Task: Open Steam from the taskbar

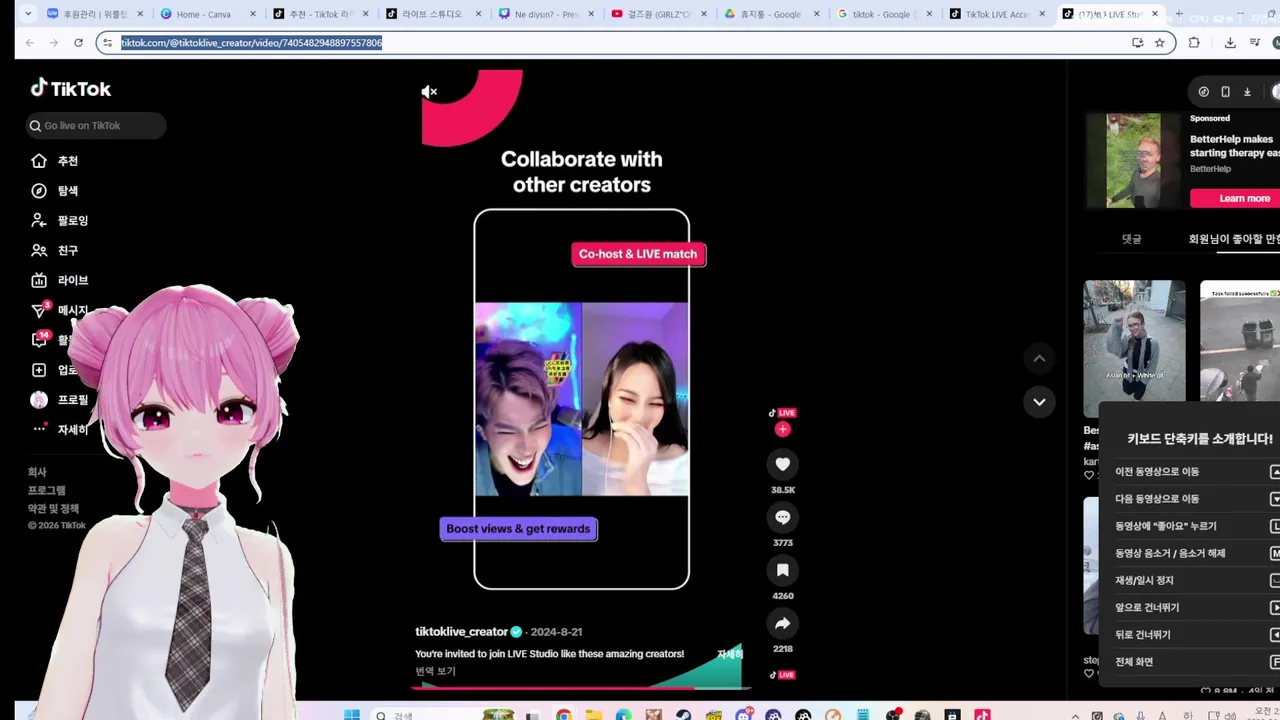Action: [x=683, y=715]
